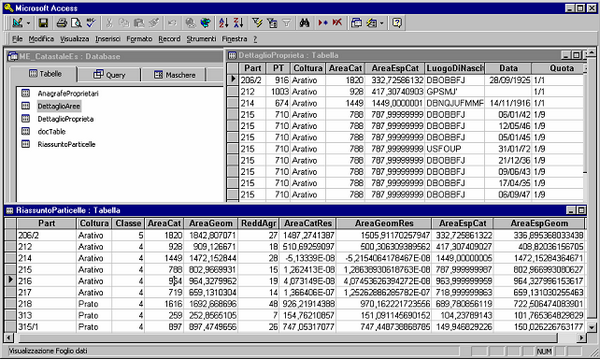Click the PT column header
The image size is (600, 360).
(x=278, y=68)
